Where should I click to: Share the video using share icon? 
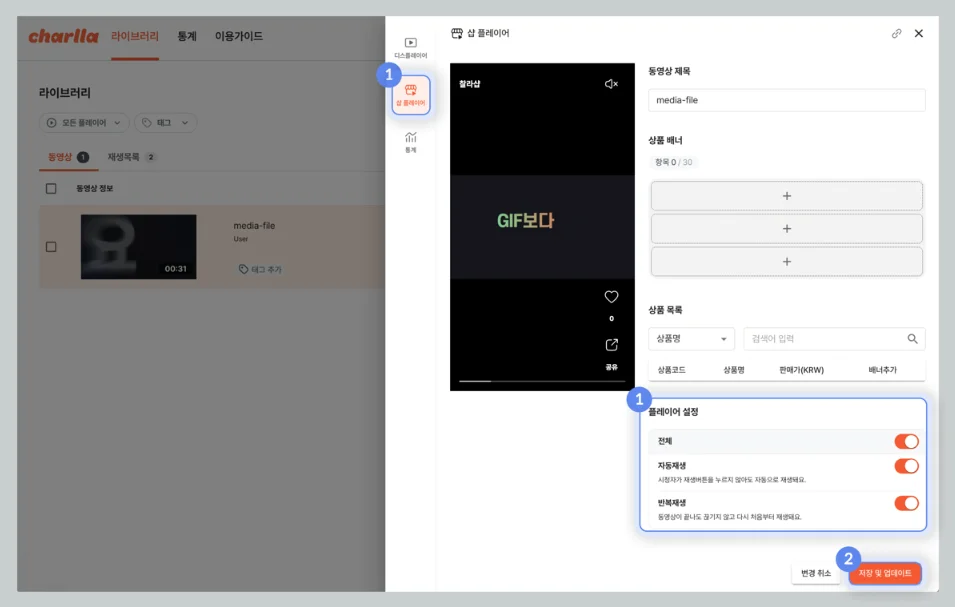click(x=611, y=345)
